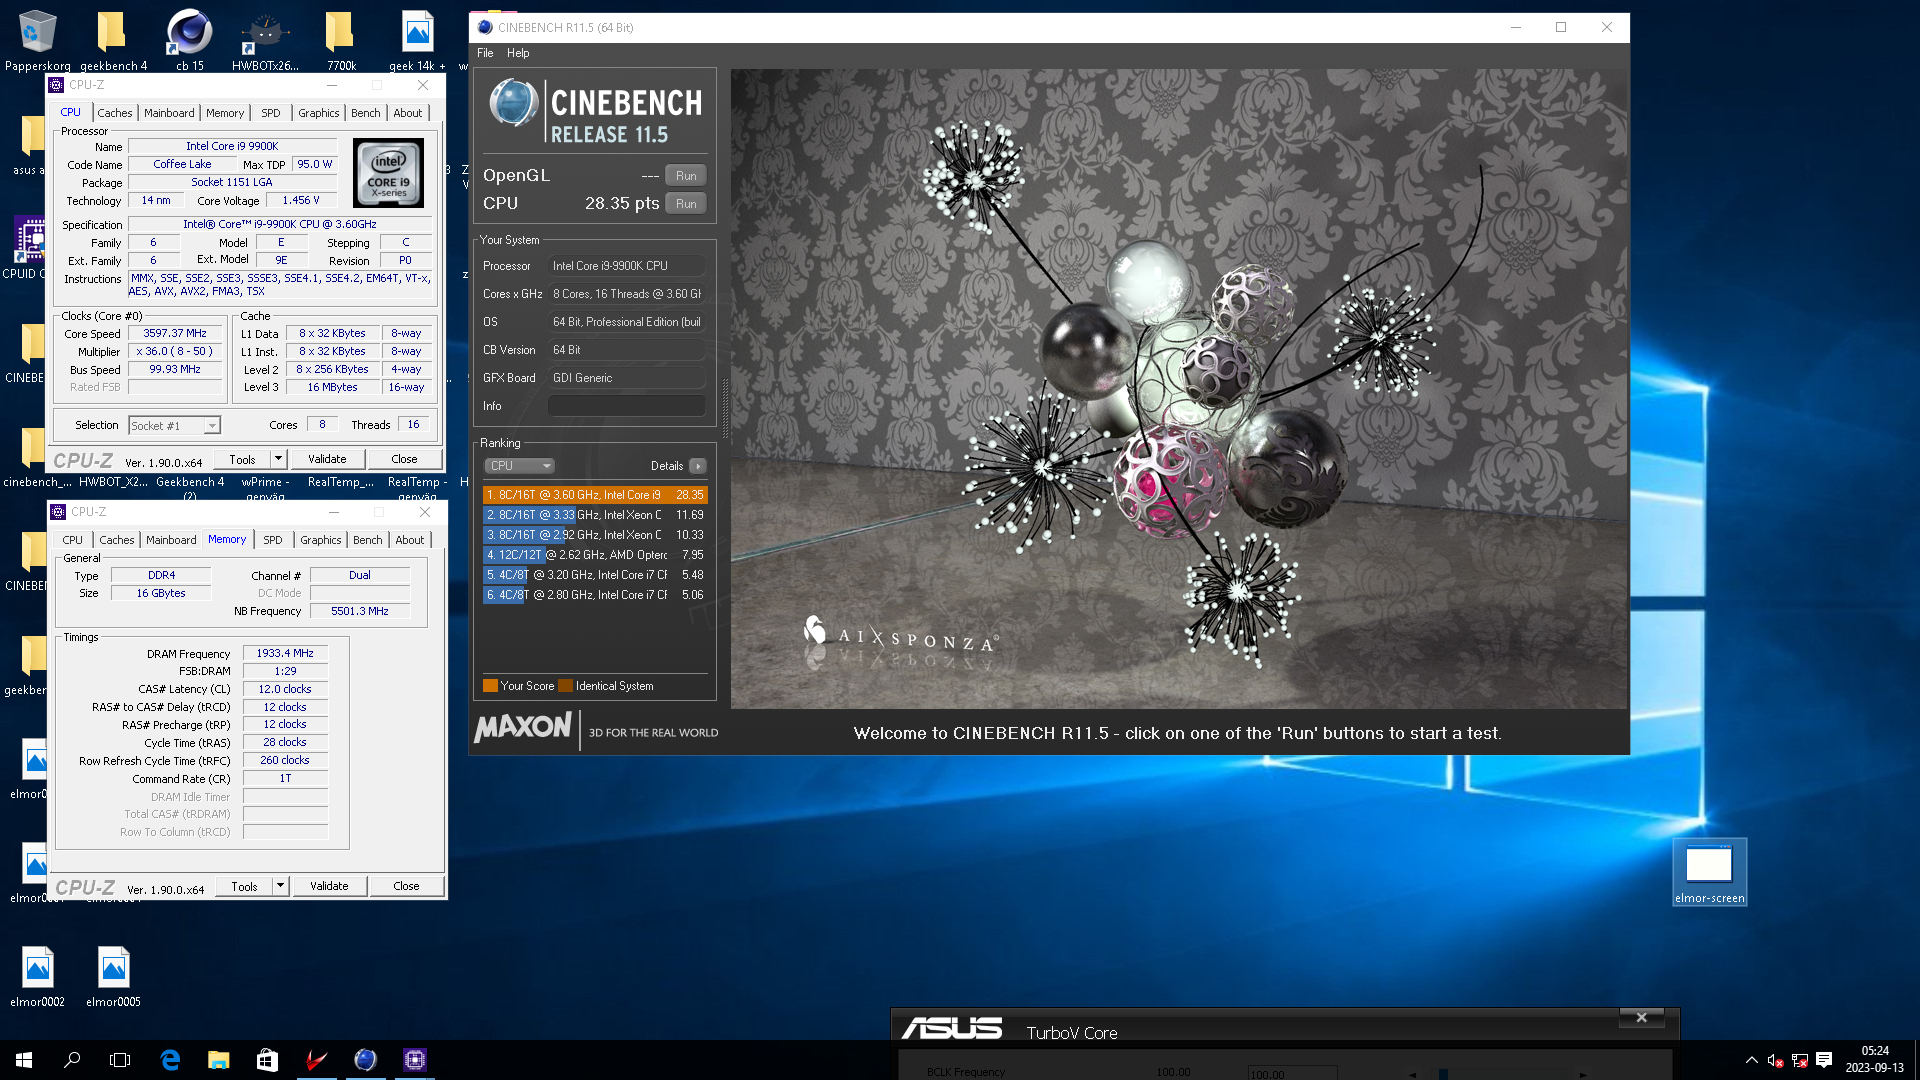Open the Socket #1 selection dropdown
This screenshot has width=1920, height=1080.
tap(174, 426)
